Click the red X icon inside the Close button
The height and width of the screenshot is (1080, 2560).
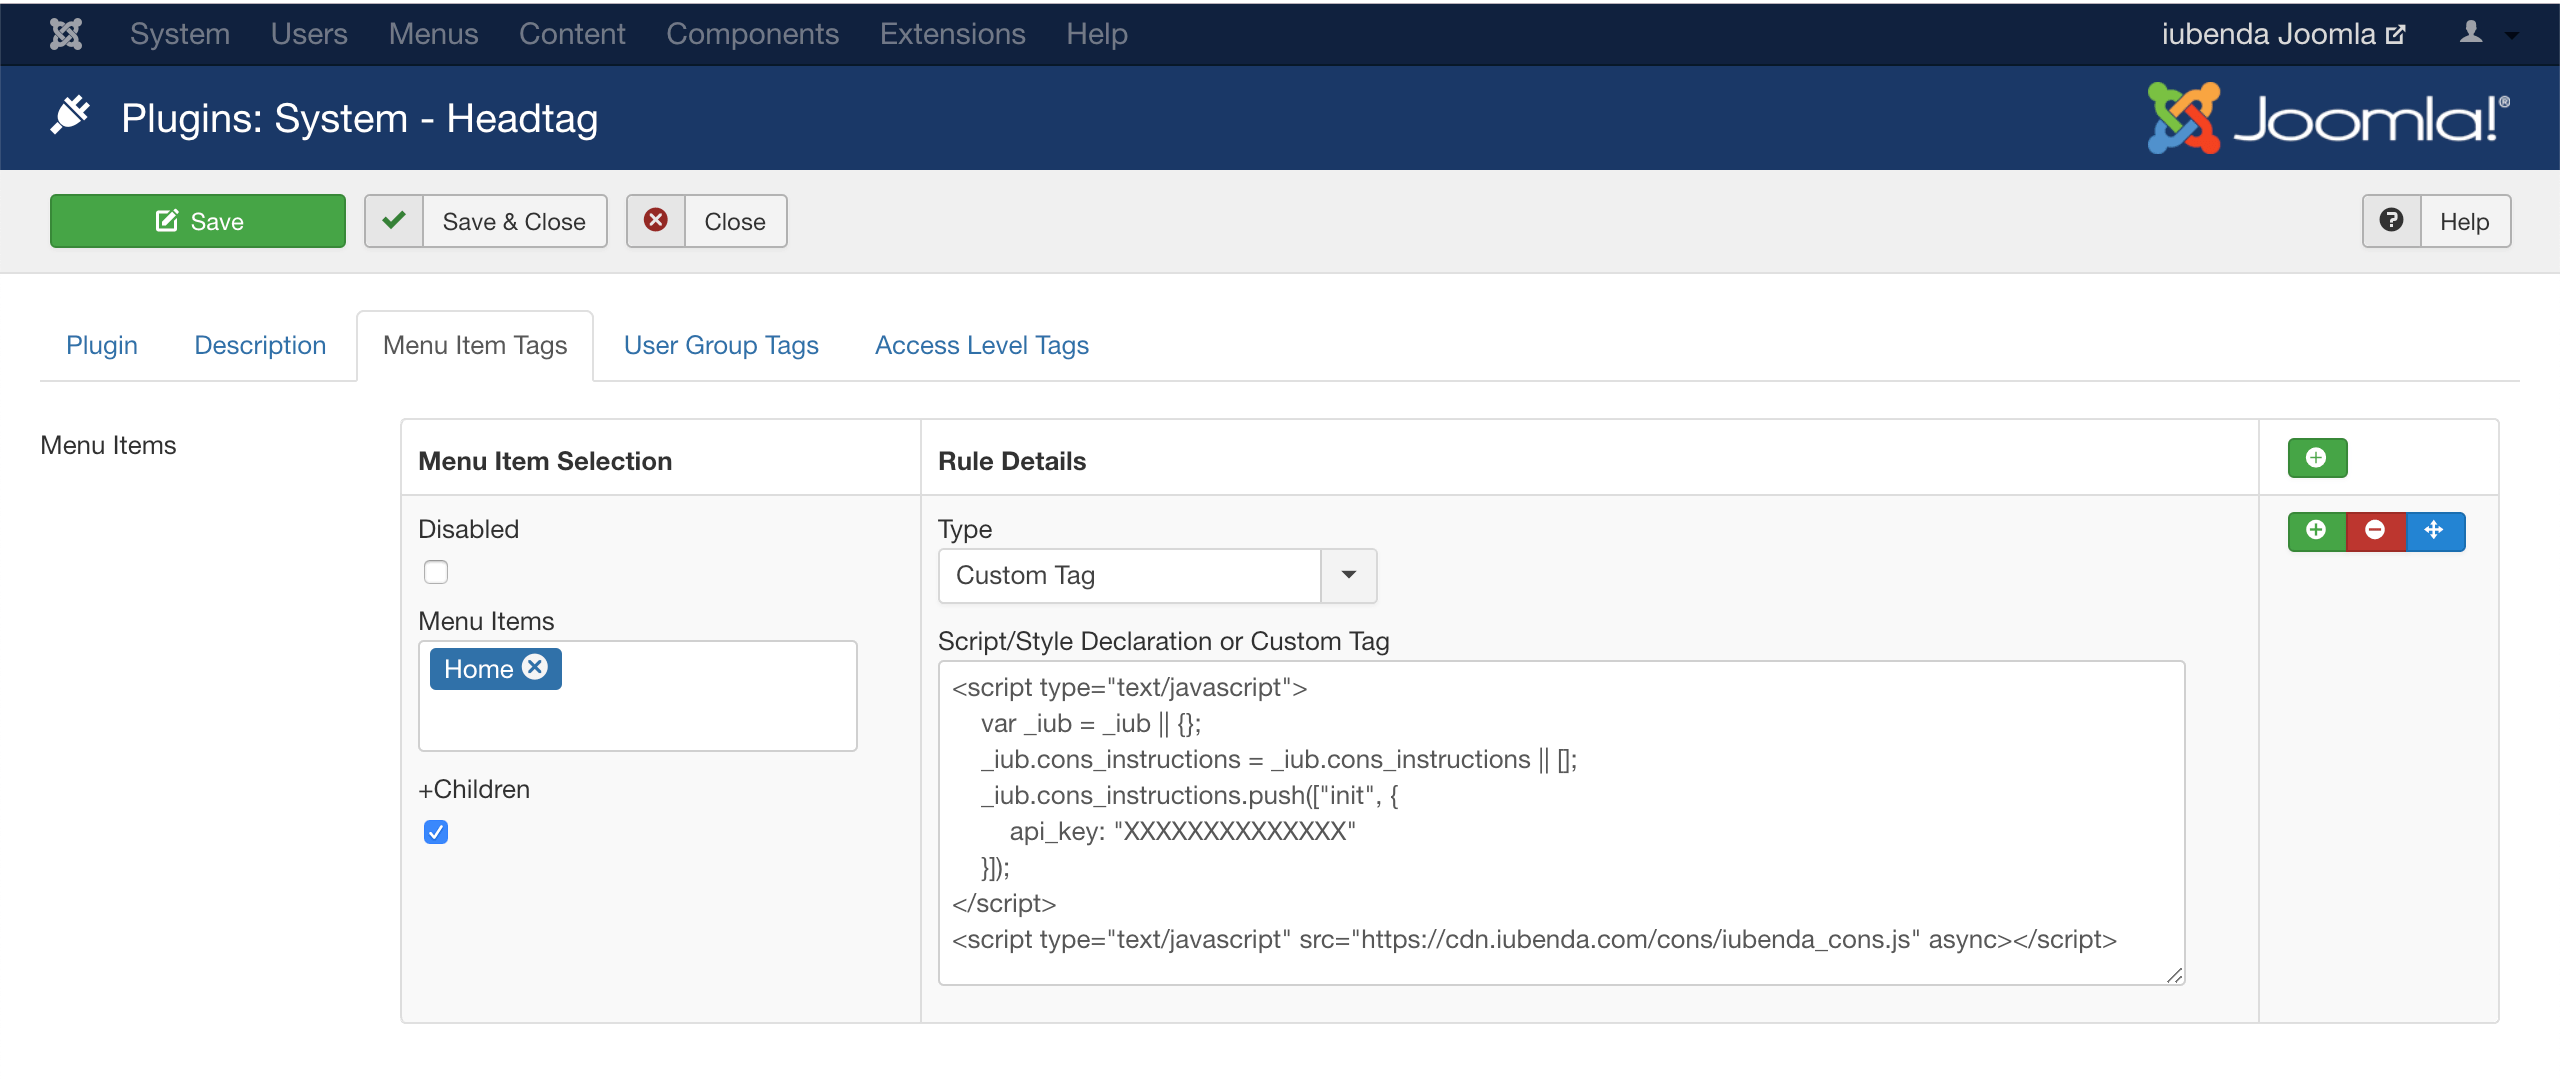click(x=656, y=221)
